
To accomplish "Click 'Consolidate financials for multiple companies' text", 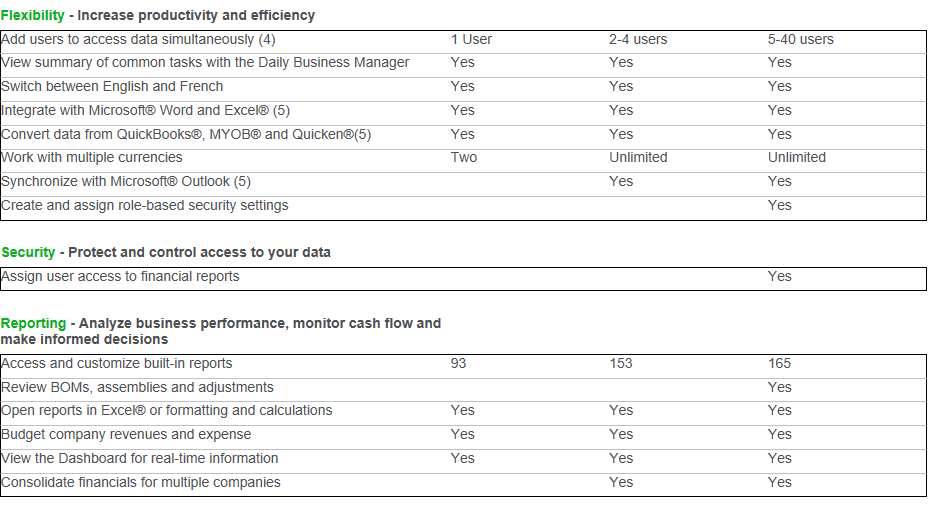I will coord(141,482).
